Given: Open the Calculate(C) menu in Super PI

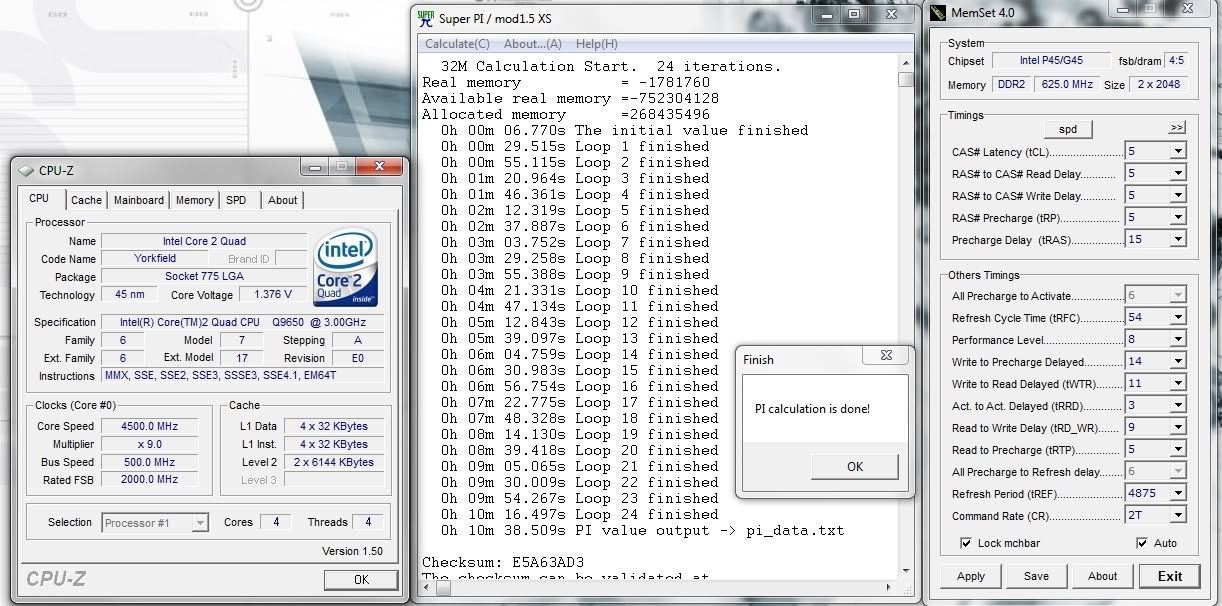Looking at the screenshot, I should (457, 44).
